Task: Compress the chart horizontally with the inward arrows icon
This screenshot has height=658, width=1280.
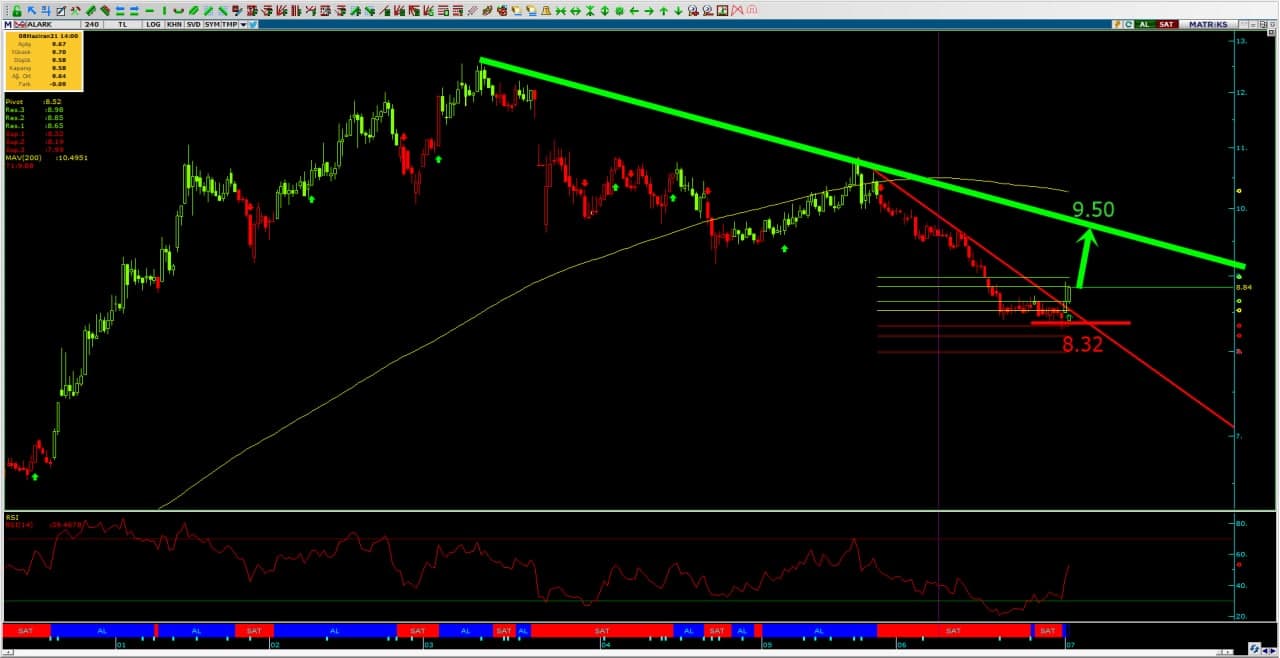Action: [x=560, y=10]
